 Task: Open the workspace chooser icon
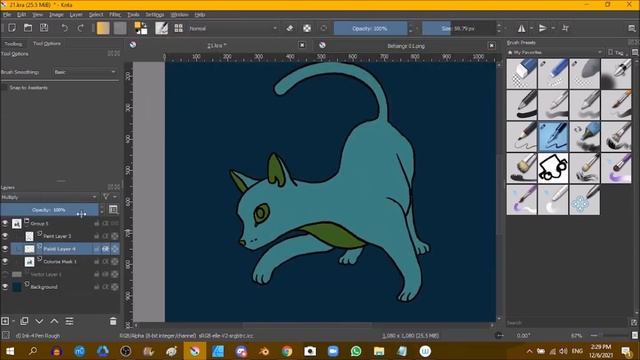tap(631, 28)
